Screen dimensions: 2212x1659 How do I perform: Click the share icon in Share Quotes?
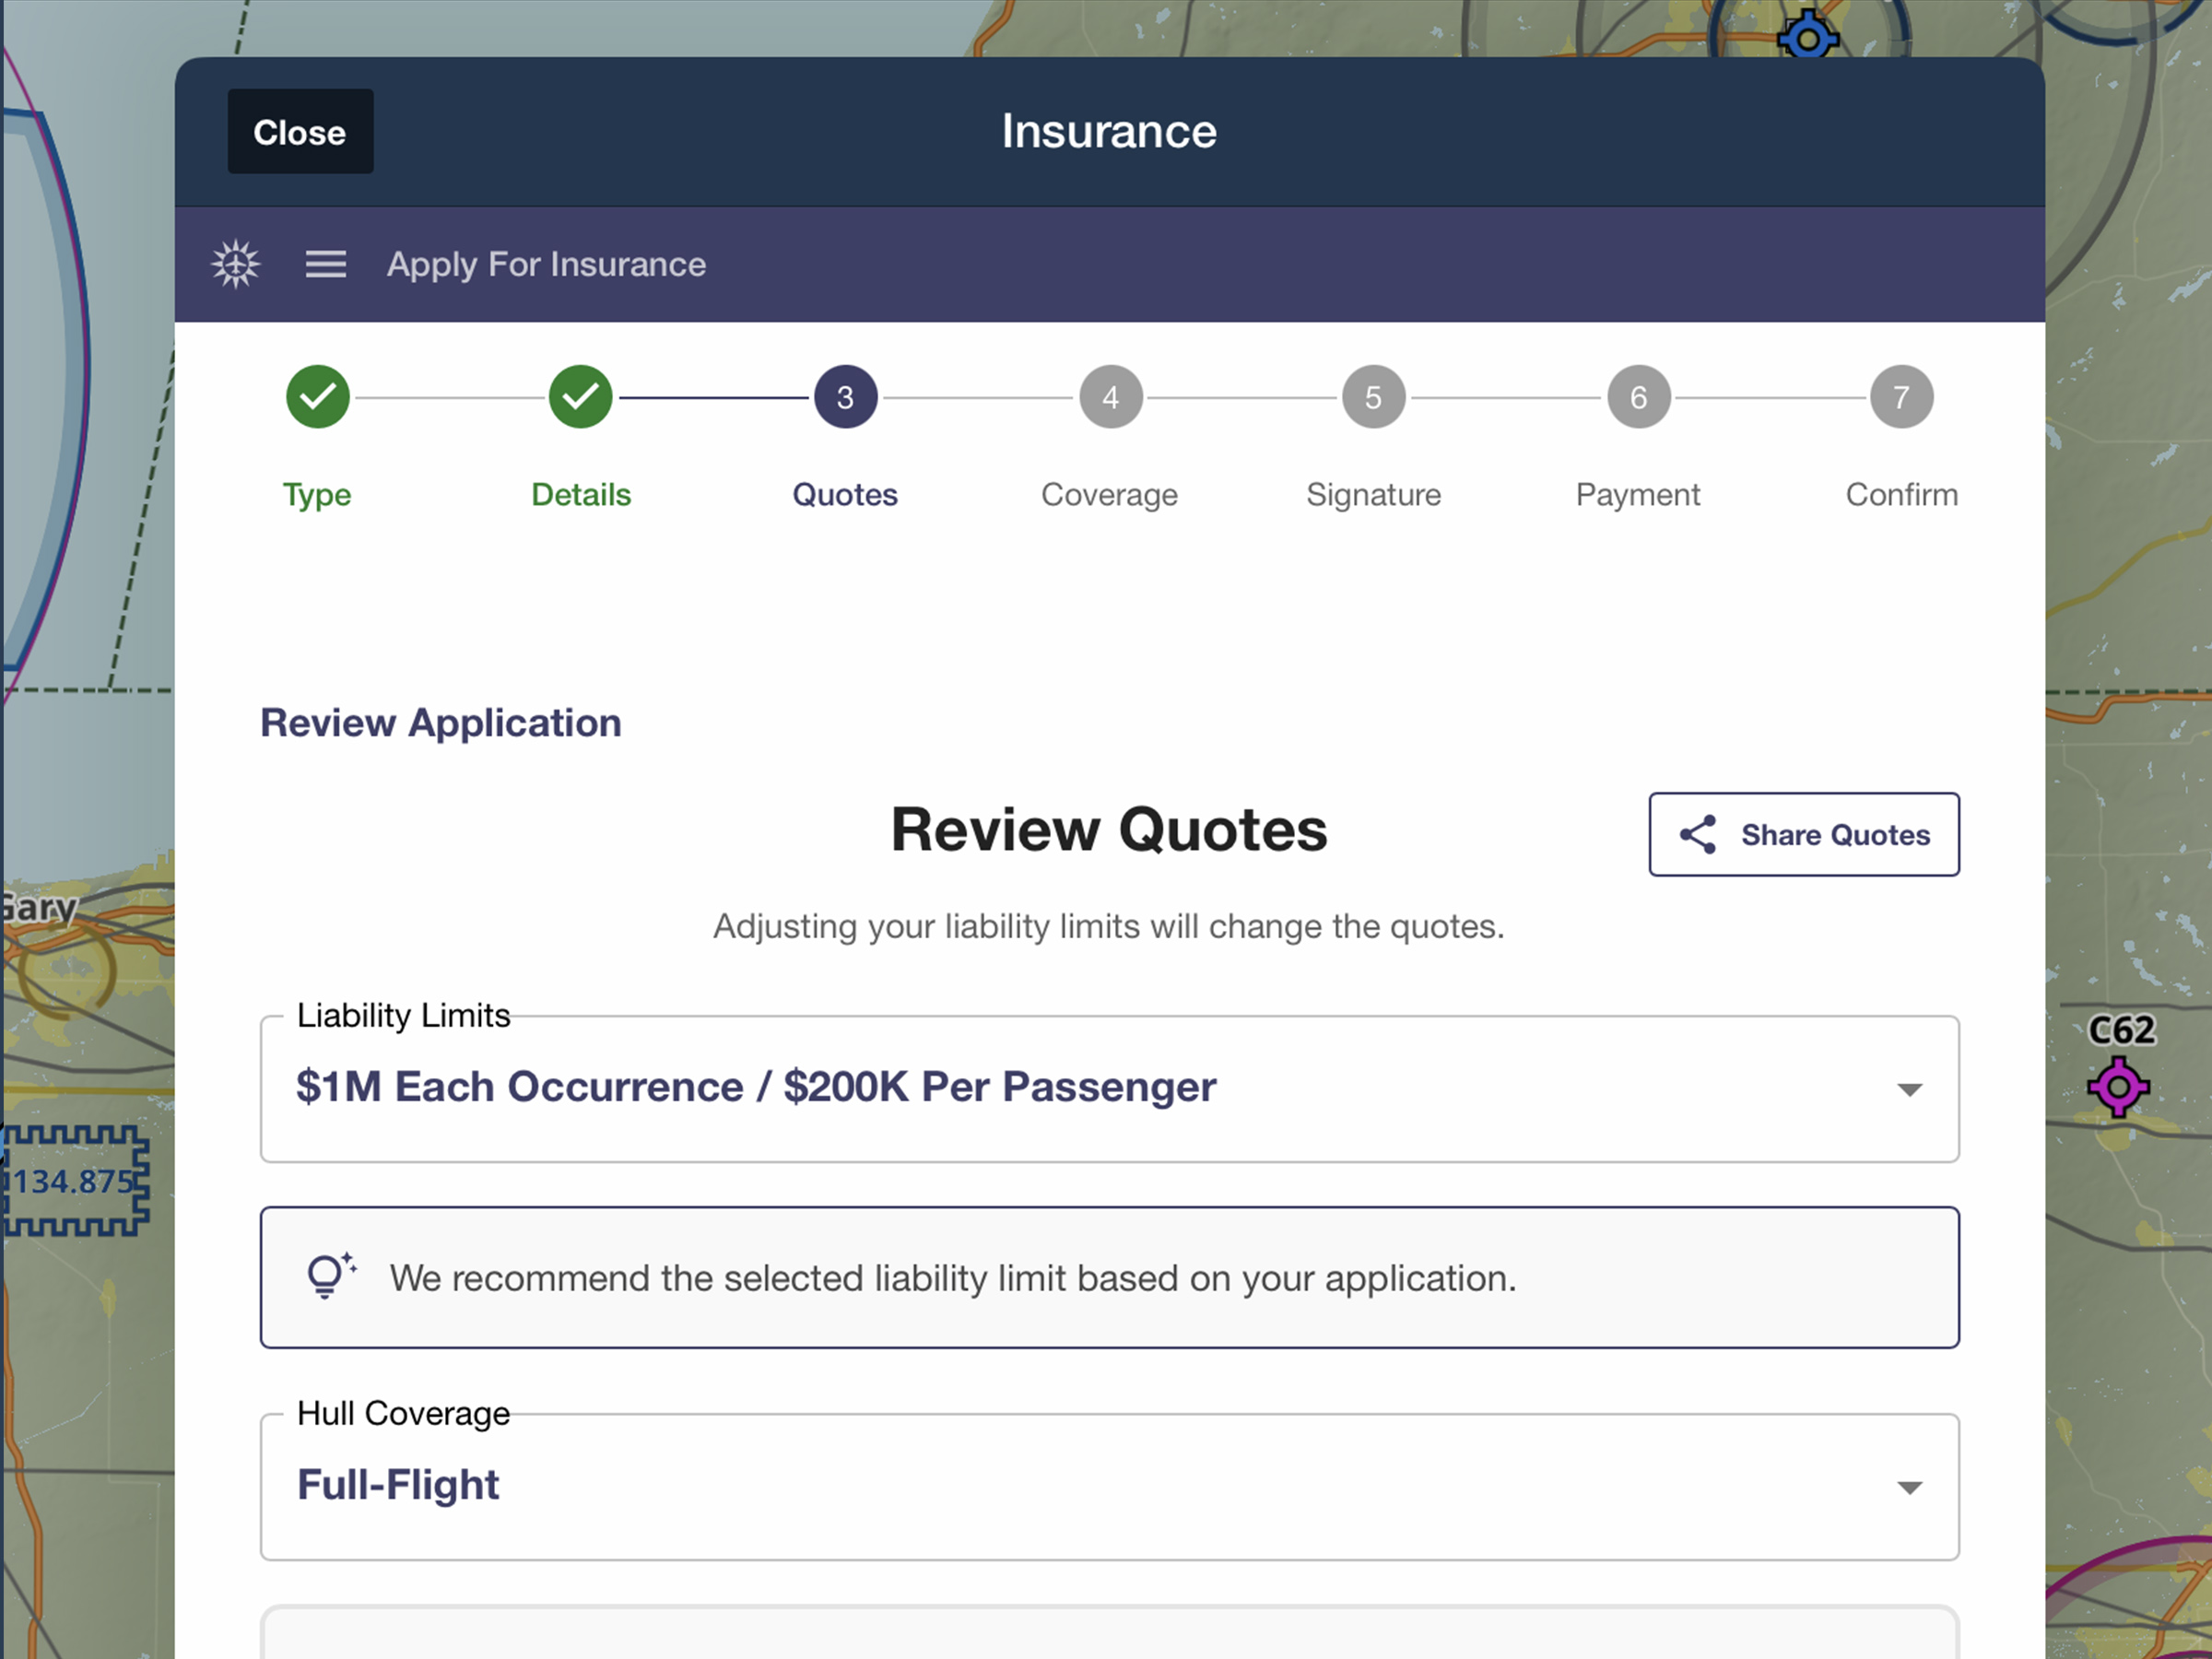[1698, 835]
